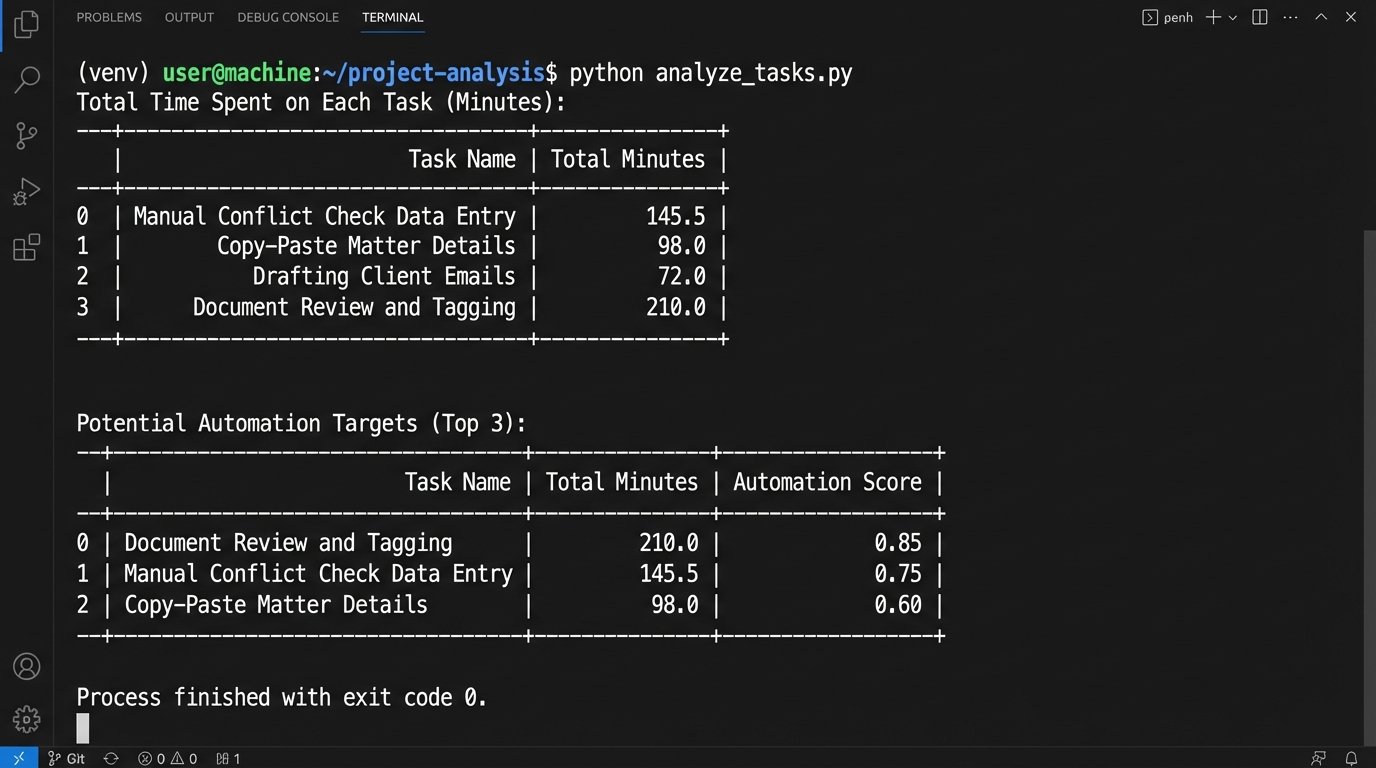
Task: Click the Git branch status item
Action: point(67,759)
